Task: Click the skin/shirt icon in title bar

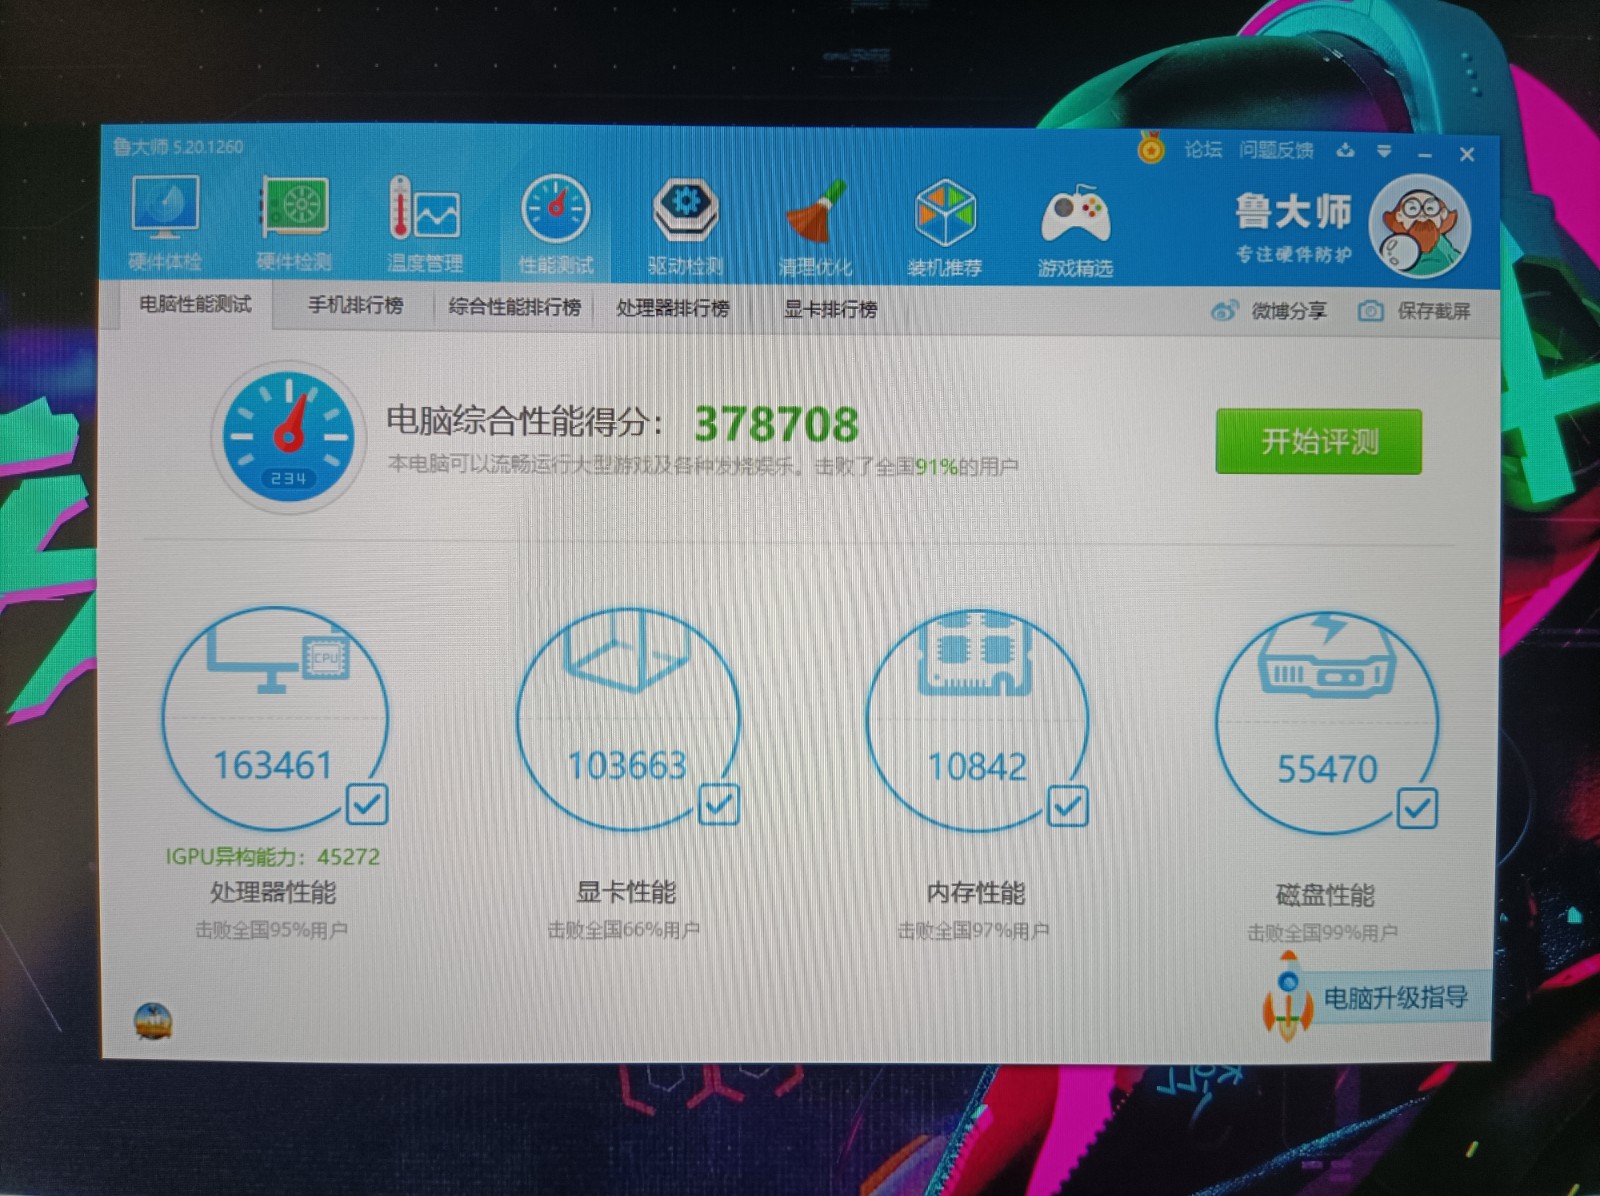Action: [1346, 150]
